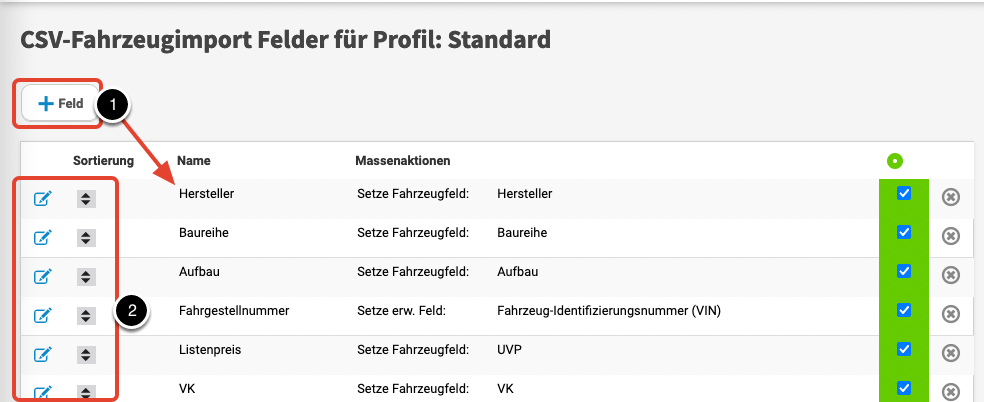This screenshot has width=984, height=402.
Task: Disable the Listenpreis checkbox
Action: [x=904, y=349]
